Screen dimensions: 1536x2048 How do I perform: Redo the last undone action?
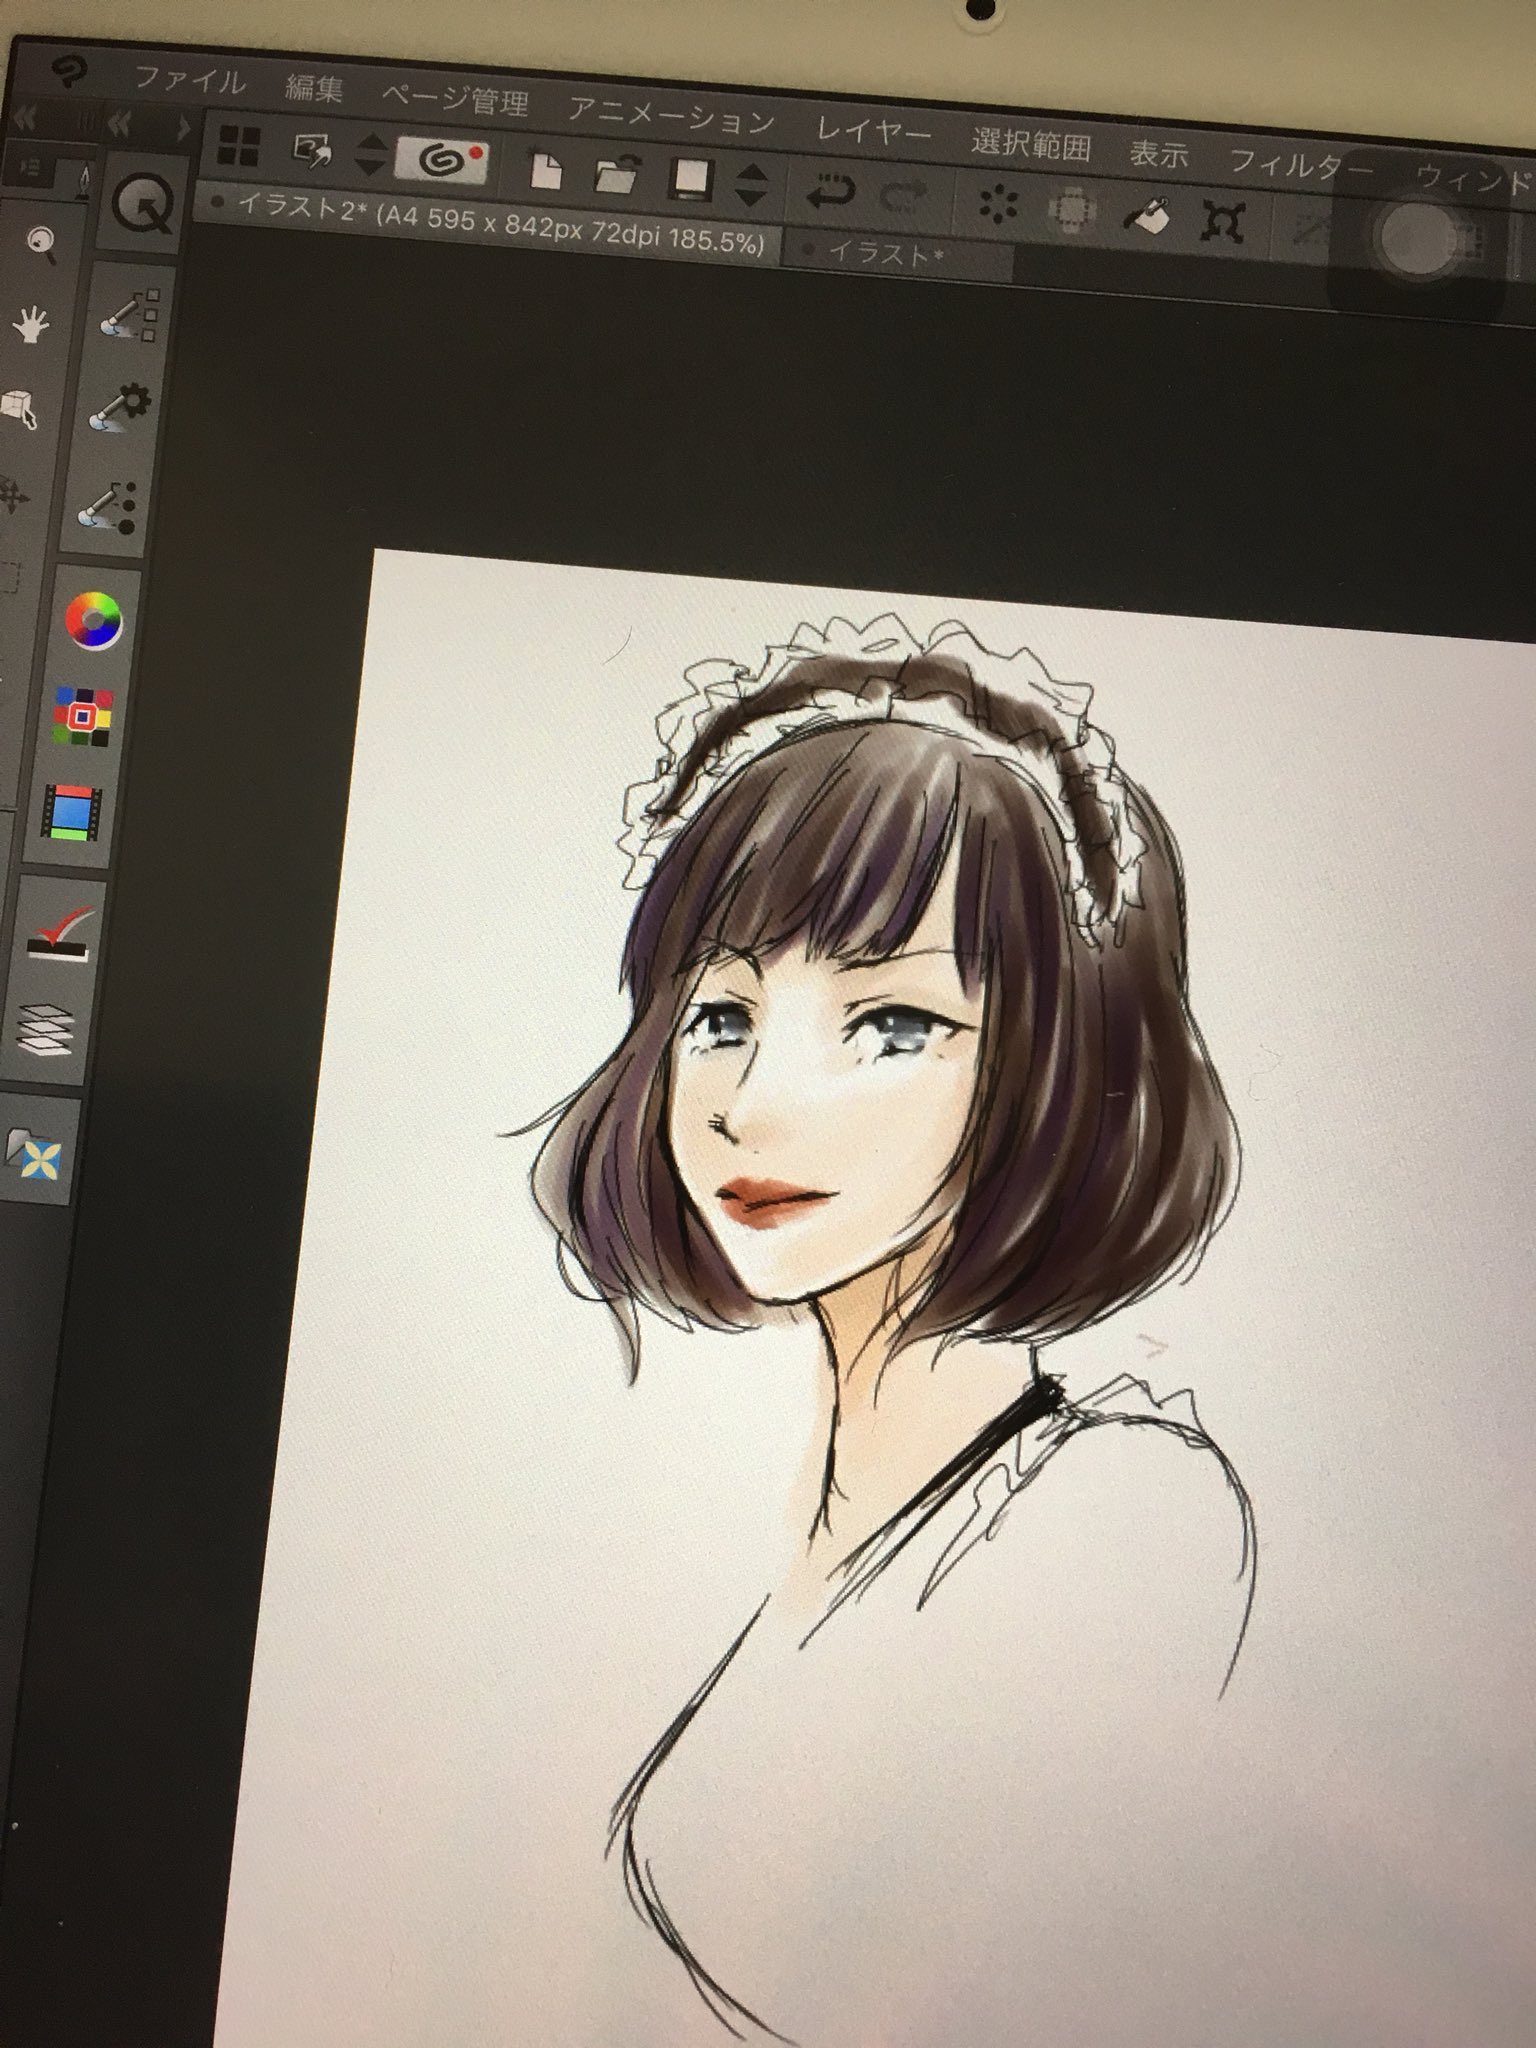[903, 196]
